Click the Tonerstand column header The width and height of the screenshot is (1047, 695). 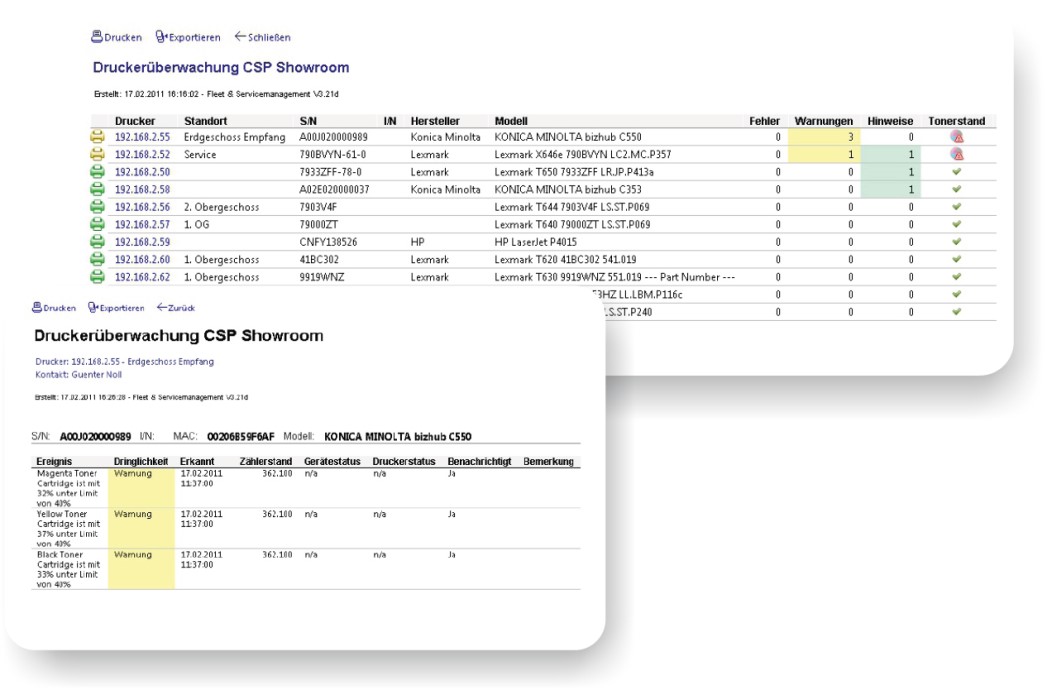[x=956, y=121]
